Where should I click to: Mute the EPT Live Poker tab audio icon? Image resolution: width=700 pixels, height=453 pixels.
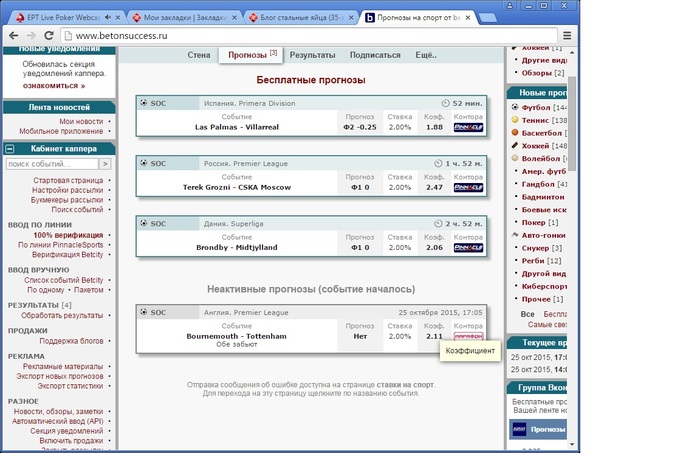[x=108, y=17]
